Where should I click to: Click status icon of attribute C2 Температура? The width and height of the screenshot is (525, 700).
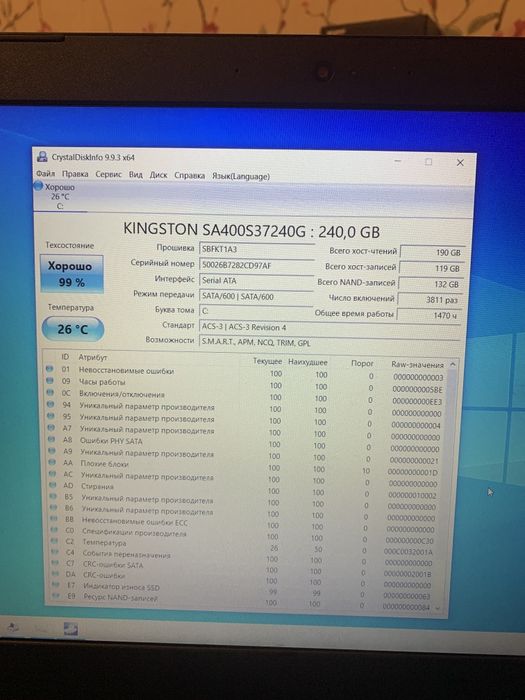54,541
